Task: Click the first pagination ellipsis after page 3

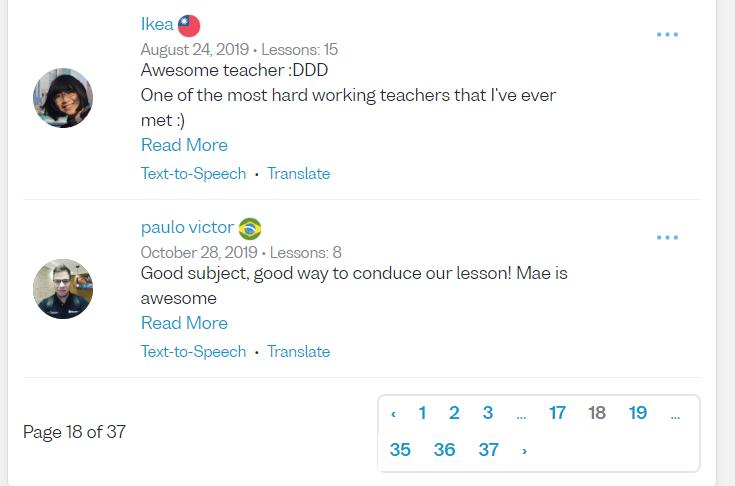Action: [x=521, y=414]
